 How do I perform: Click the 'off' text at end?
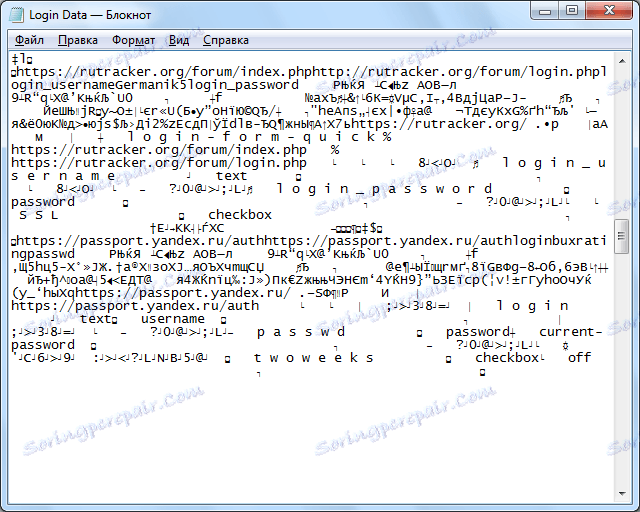coord(580,358)
